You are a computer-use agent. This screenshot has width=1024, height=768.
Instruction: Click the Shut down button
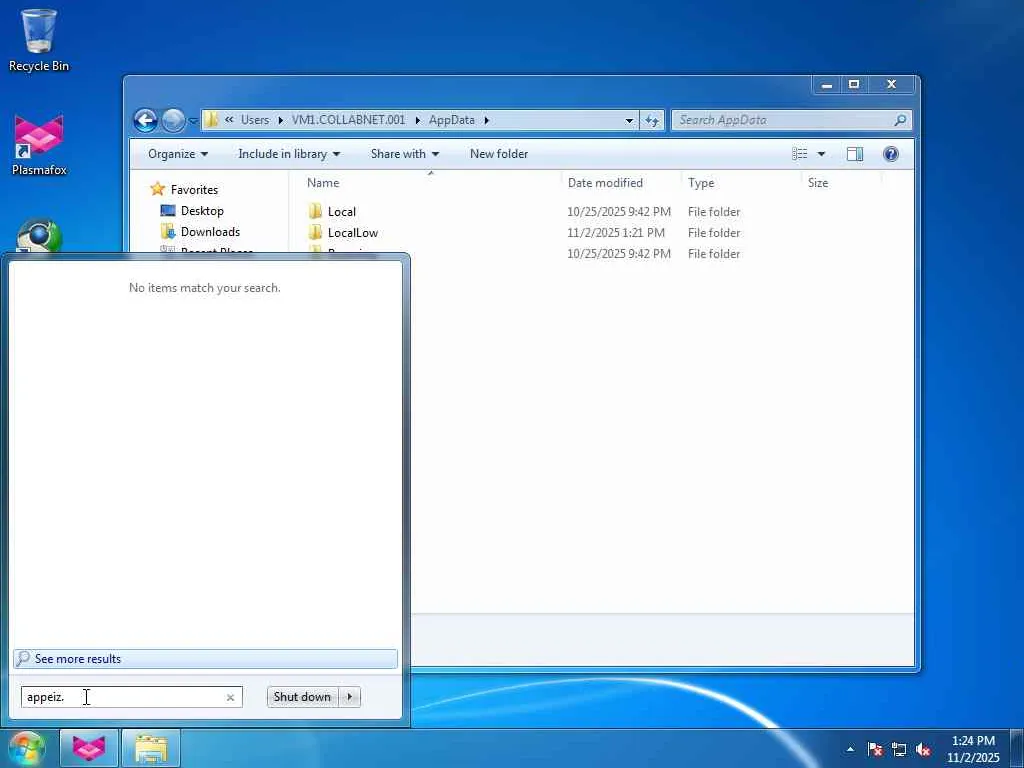(302, 697)
